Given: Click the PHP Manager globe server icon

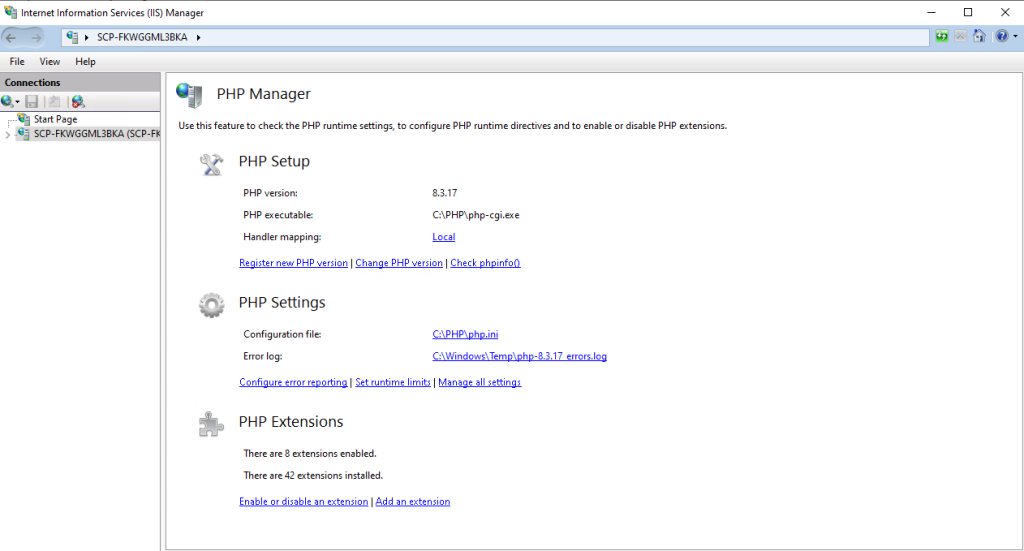Looking at the screenshot, I should pos(189,95).
